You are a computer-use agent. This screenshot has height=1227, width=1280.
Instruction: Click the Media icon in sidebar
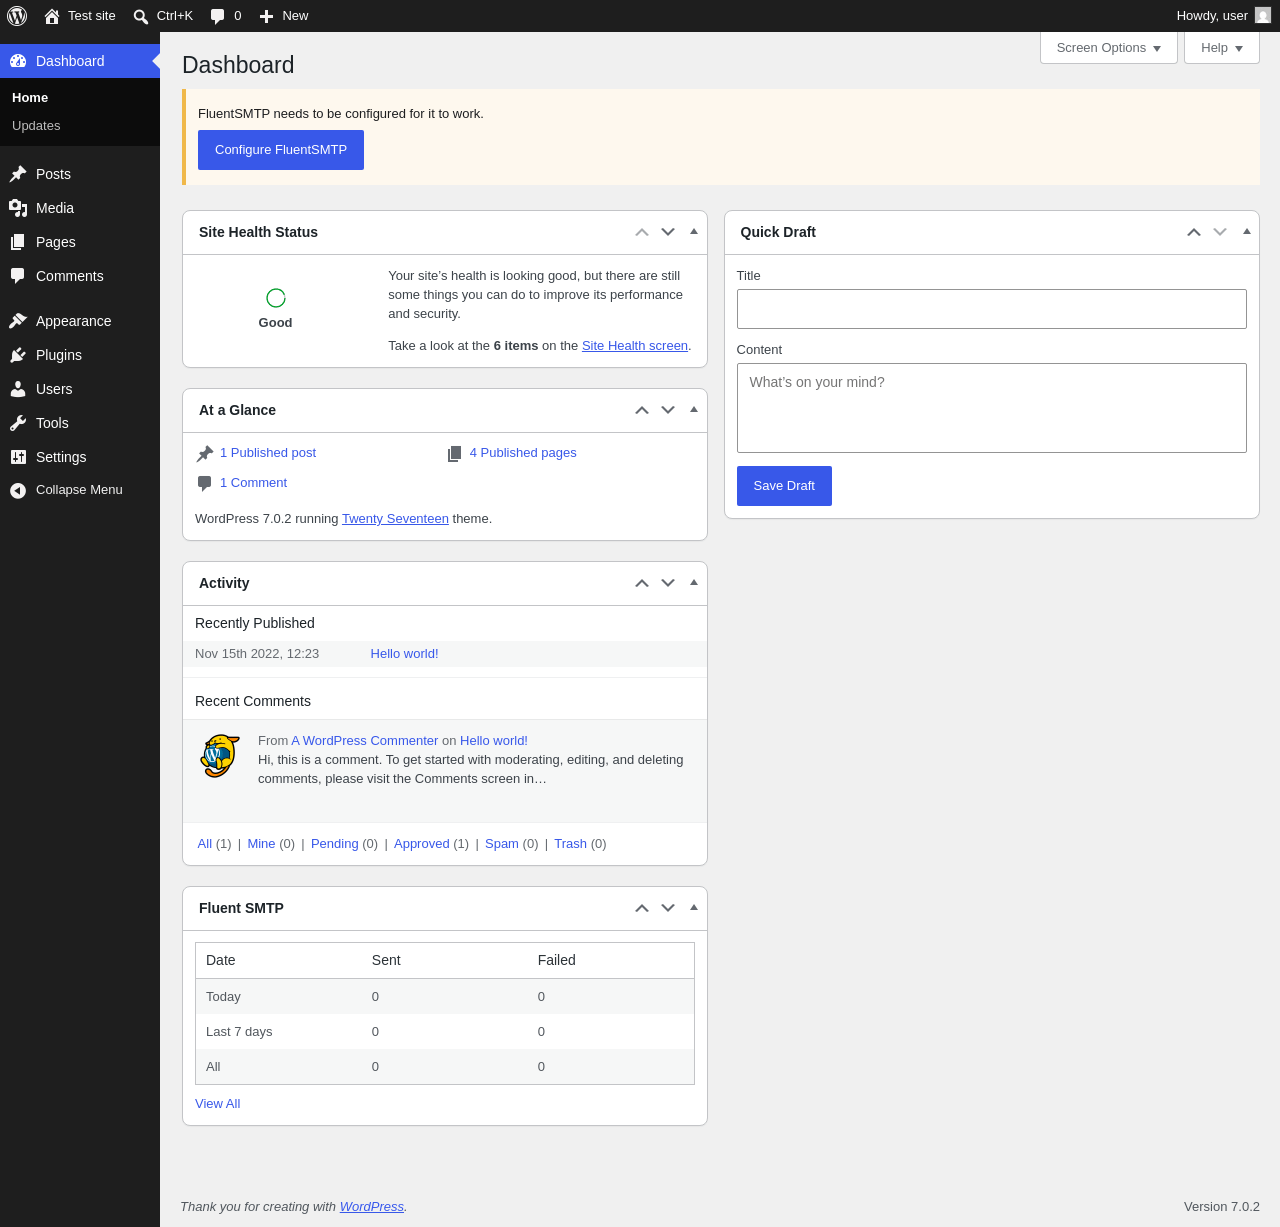pyautogui.click(x=18, y=208)
